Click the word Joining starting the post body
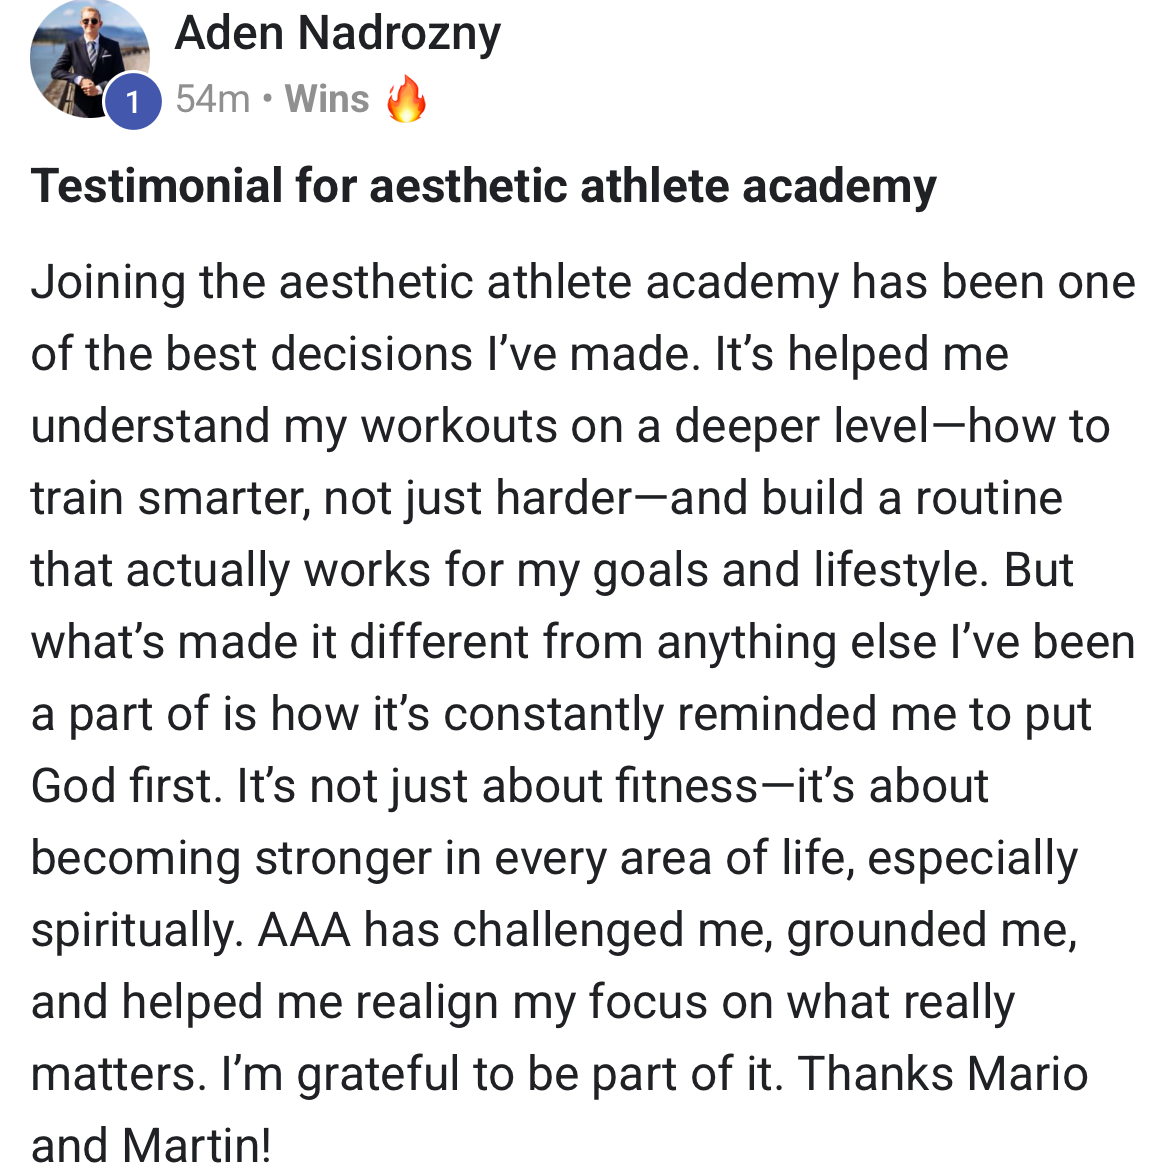Viewport: 1170px width, 1170px height. (108, 284)
